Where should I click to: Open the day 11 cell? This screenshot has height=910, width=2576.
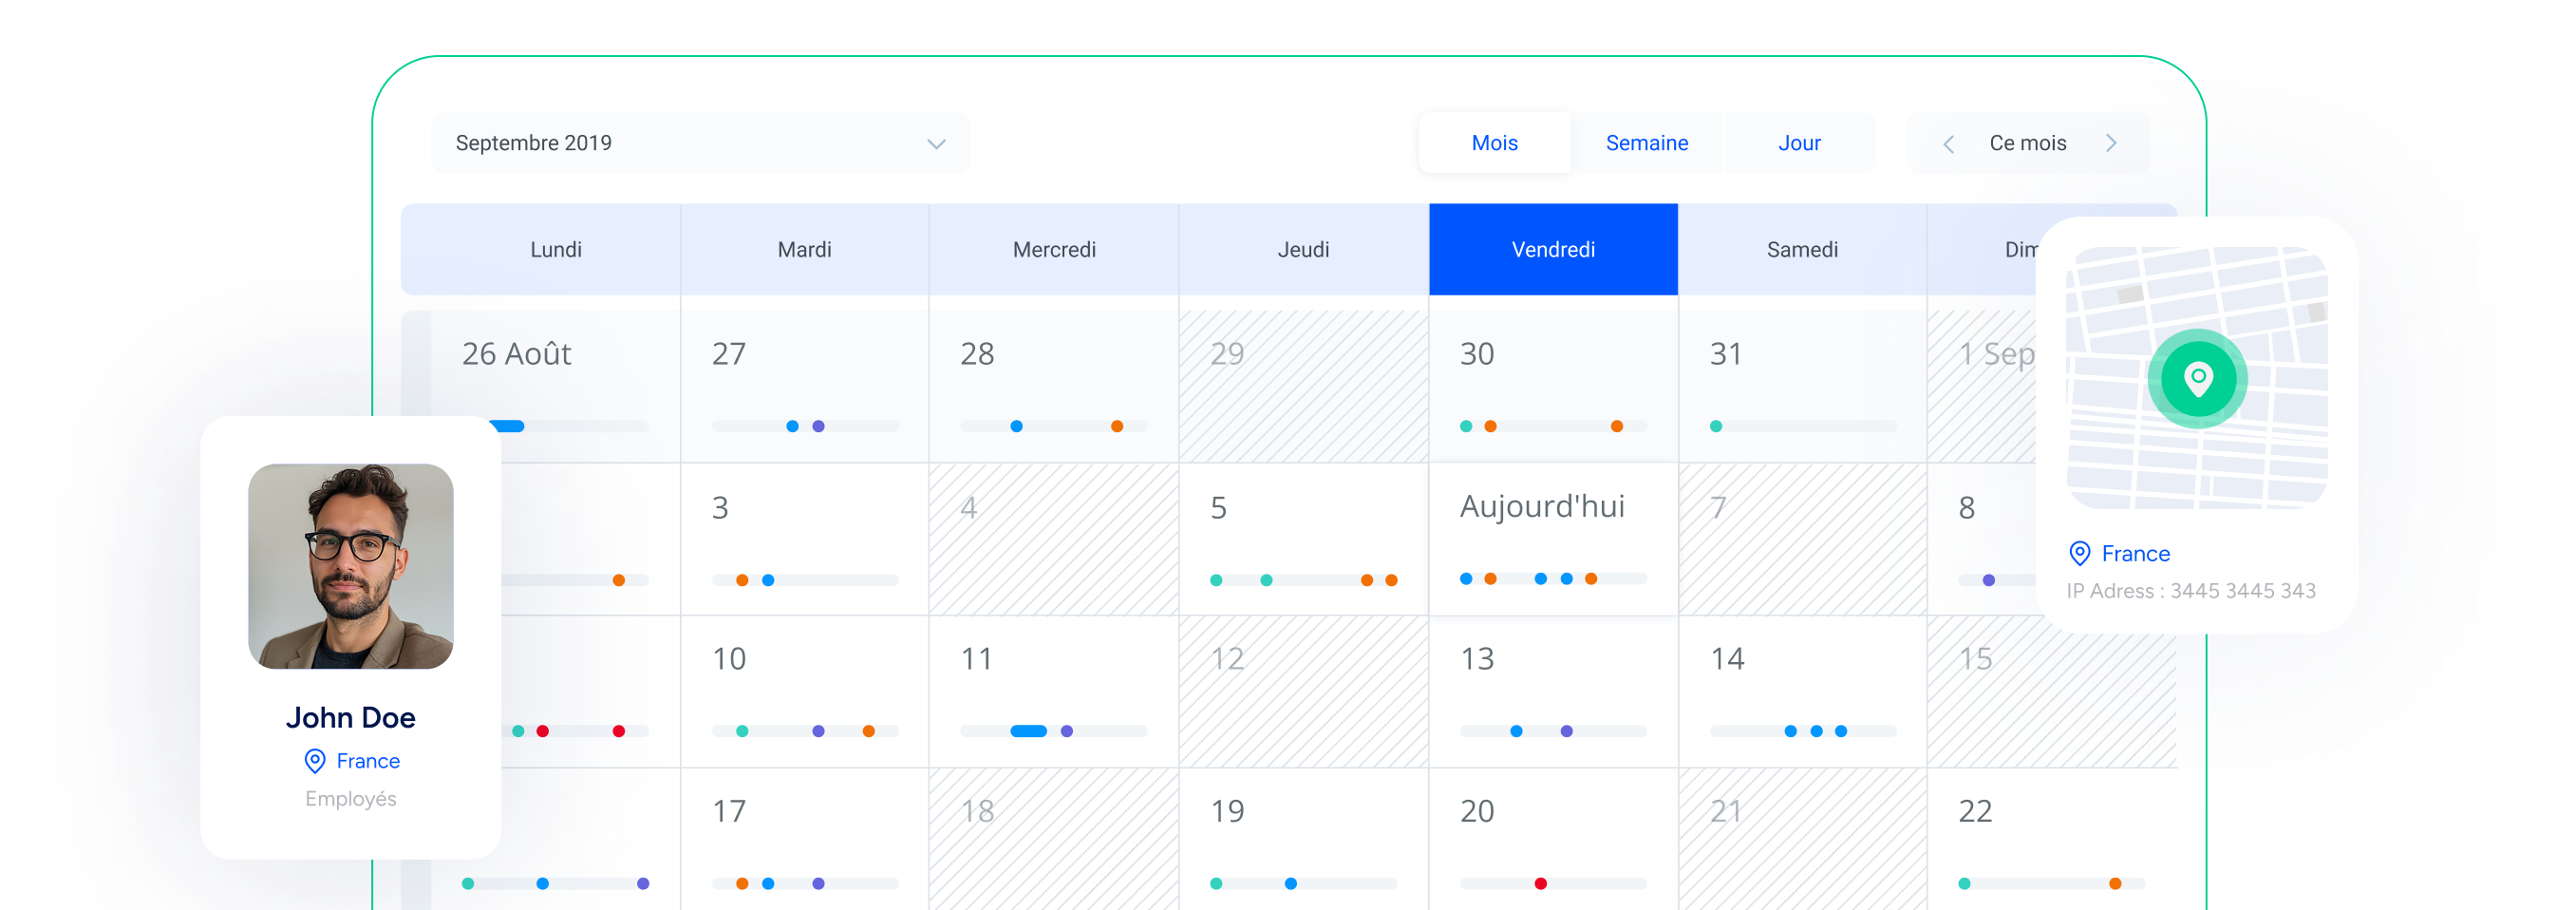click(x=1054, y=691)
